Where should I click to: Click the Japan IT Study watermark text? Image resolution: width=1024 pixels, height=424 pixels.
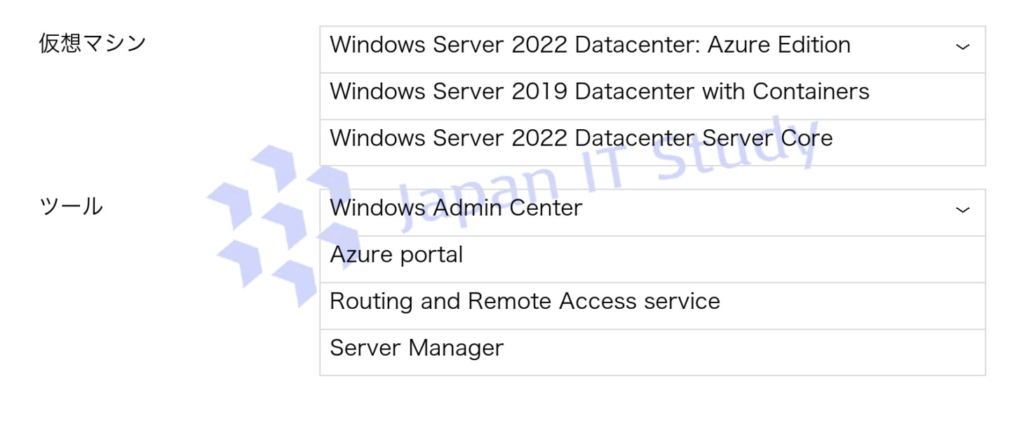coord(590,180)
